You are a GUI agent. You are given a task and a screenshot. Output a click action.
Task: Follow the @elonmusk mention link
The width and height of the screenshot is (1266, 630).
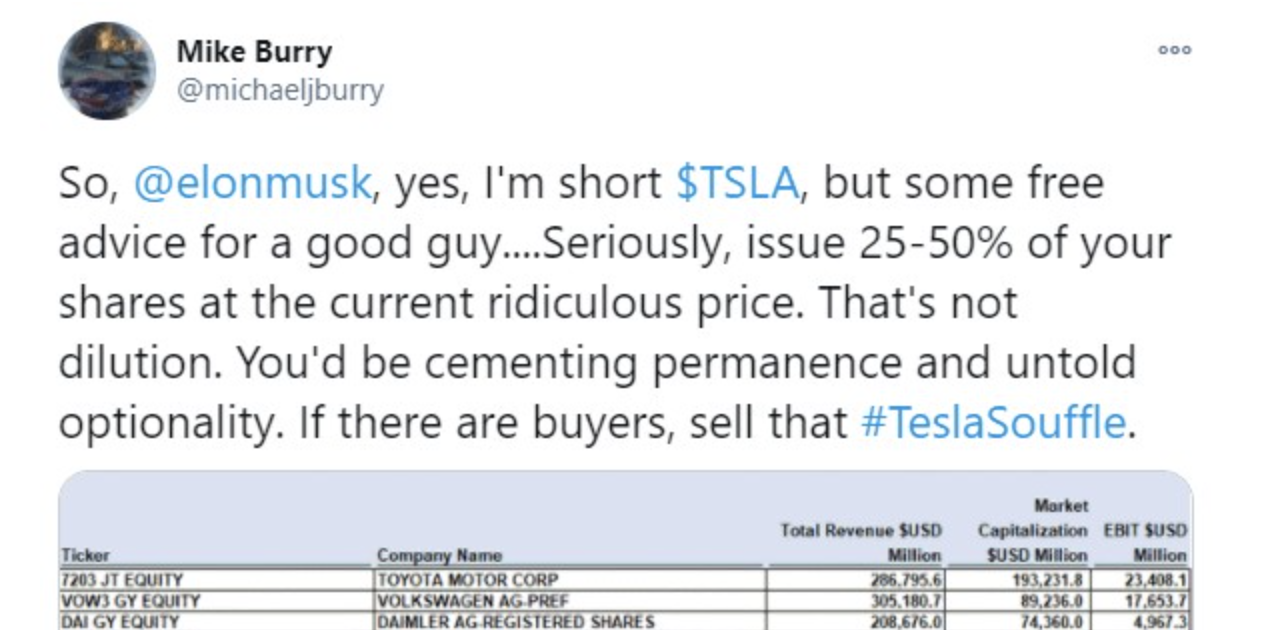(x=252, y=184)
